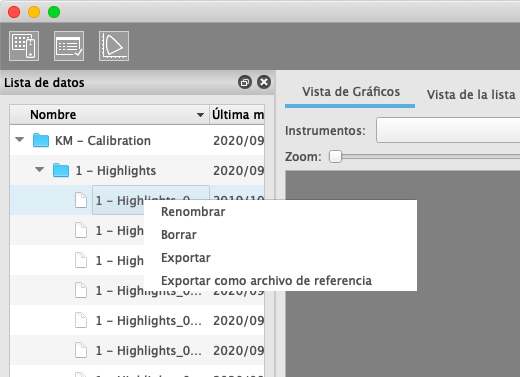The width and height of the screenshot is (520, 377).
Task: Open Nombre column sort dropdown arrow
Action: tap(200, 115)
